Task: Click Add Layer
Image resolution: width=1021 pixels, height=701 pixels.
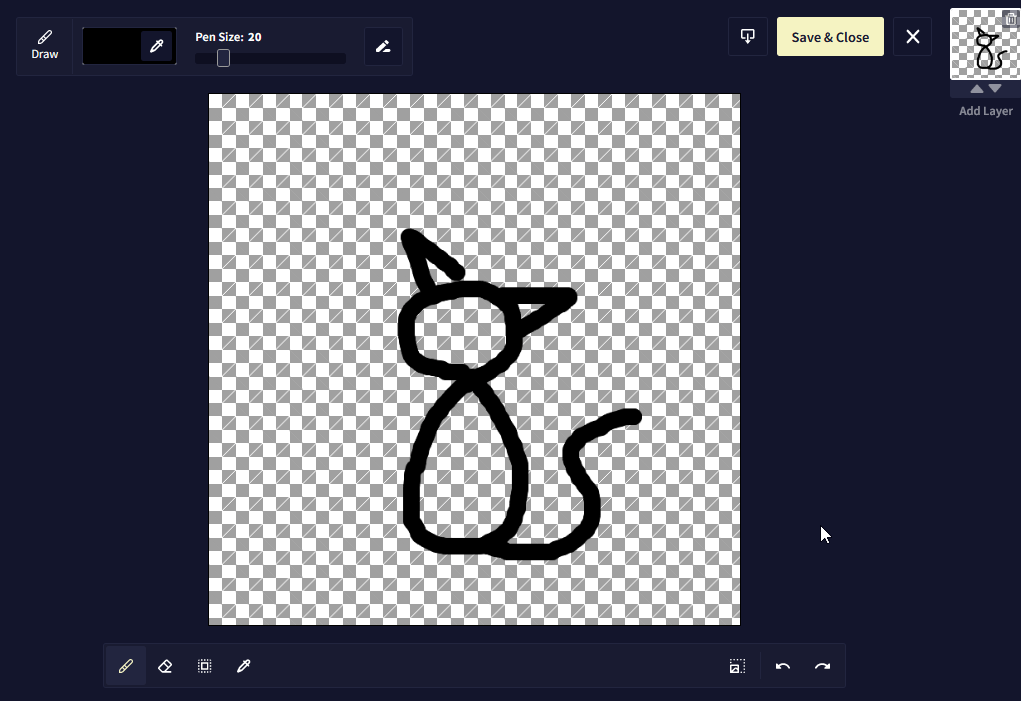Action: point(985,111)
